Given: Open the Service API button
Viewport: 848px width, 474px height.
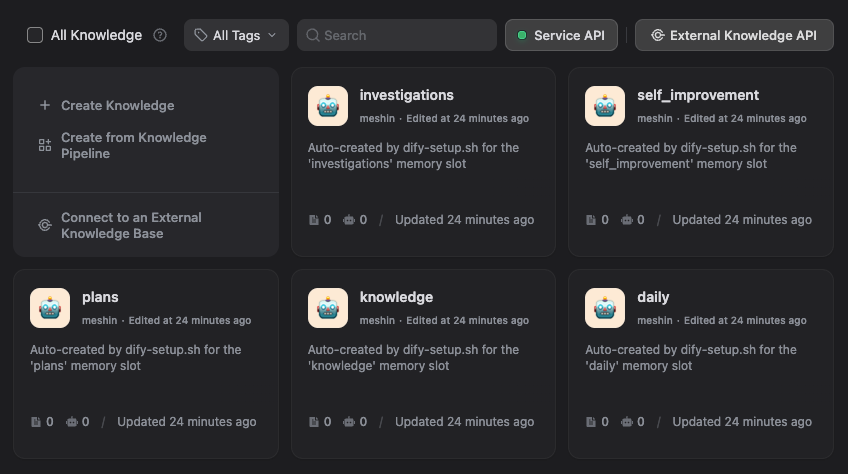Looking at the screenshot, I should click(x=561, y=35).
